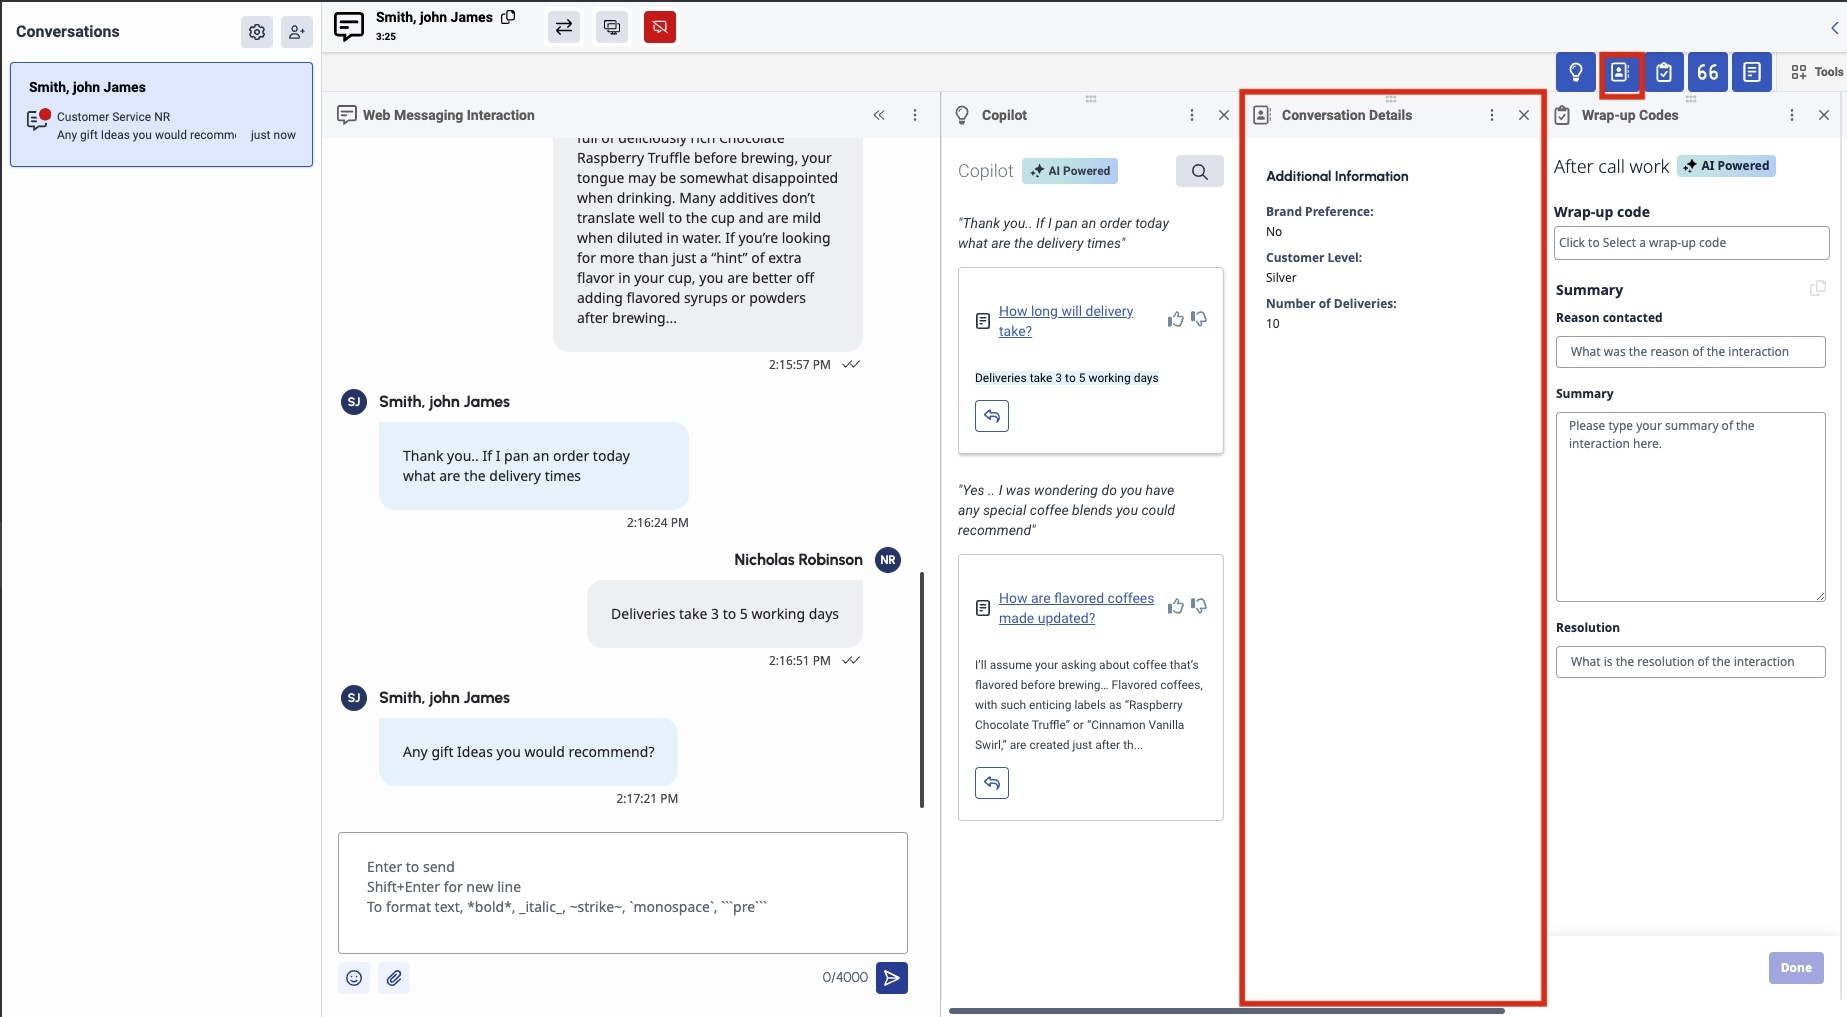The height and width of the screenshot is (1017, 1847).
Task: Open the Copilot lightbulb panel button
Action: point(1575,72)
